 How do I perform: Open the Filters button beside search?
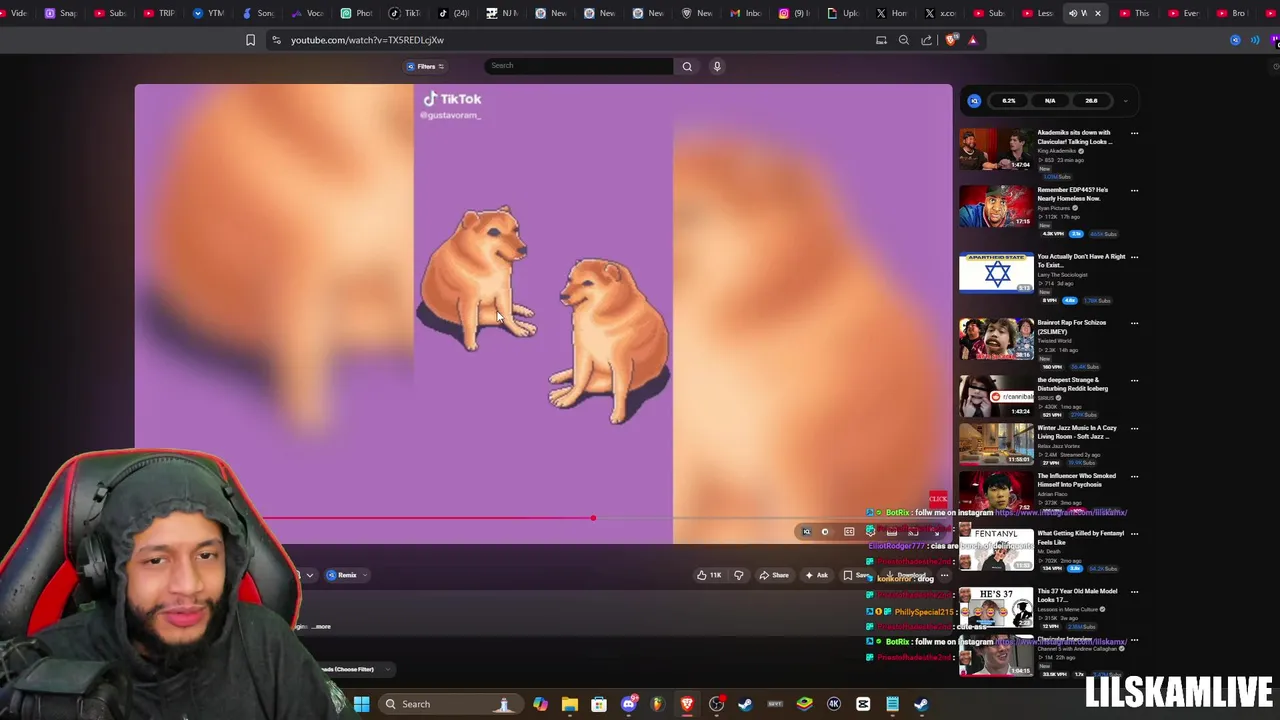pos(425,66)
